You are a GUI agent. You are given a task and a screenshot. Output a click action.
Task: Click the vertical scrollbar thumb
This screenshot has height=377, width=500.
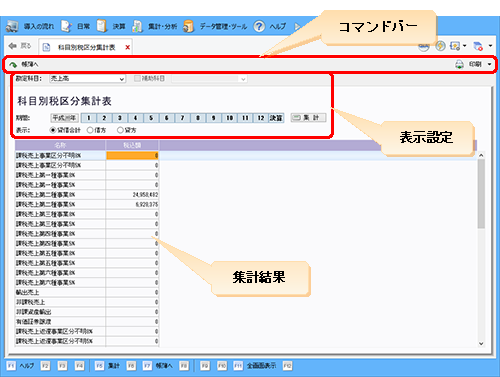click(481, 194)
